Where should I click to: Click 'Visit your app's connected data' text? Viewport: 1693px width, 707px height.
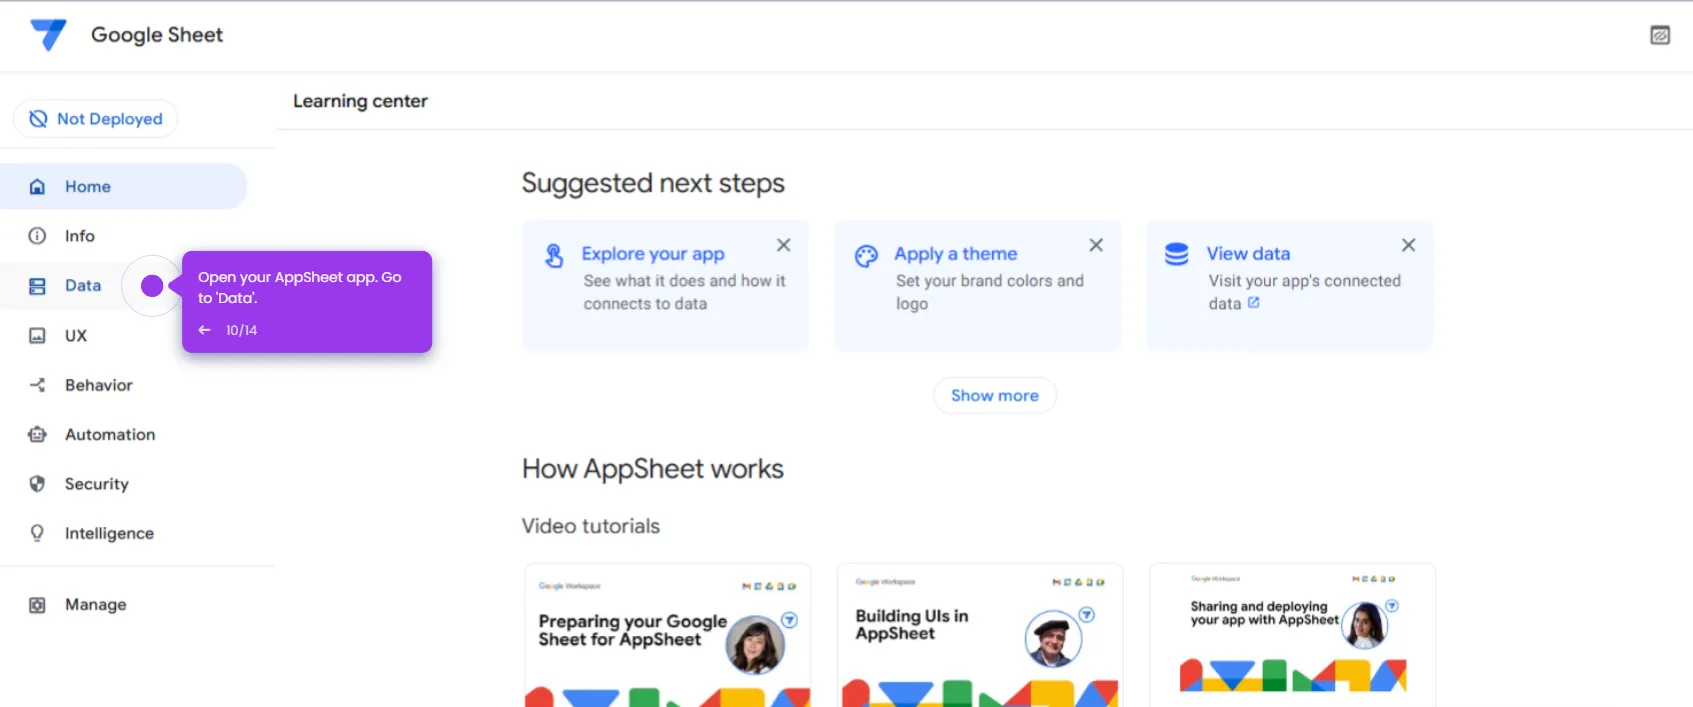(1304, 292)
